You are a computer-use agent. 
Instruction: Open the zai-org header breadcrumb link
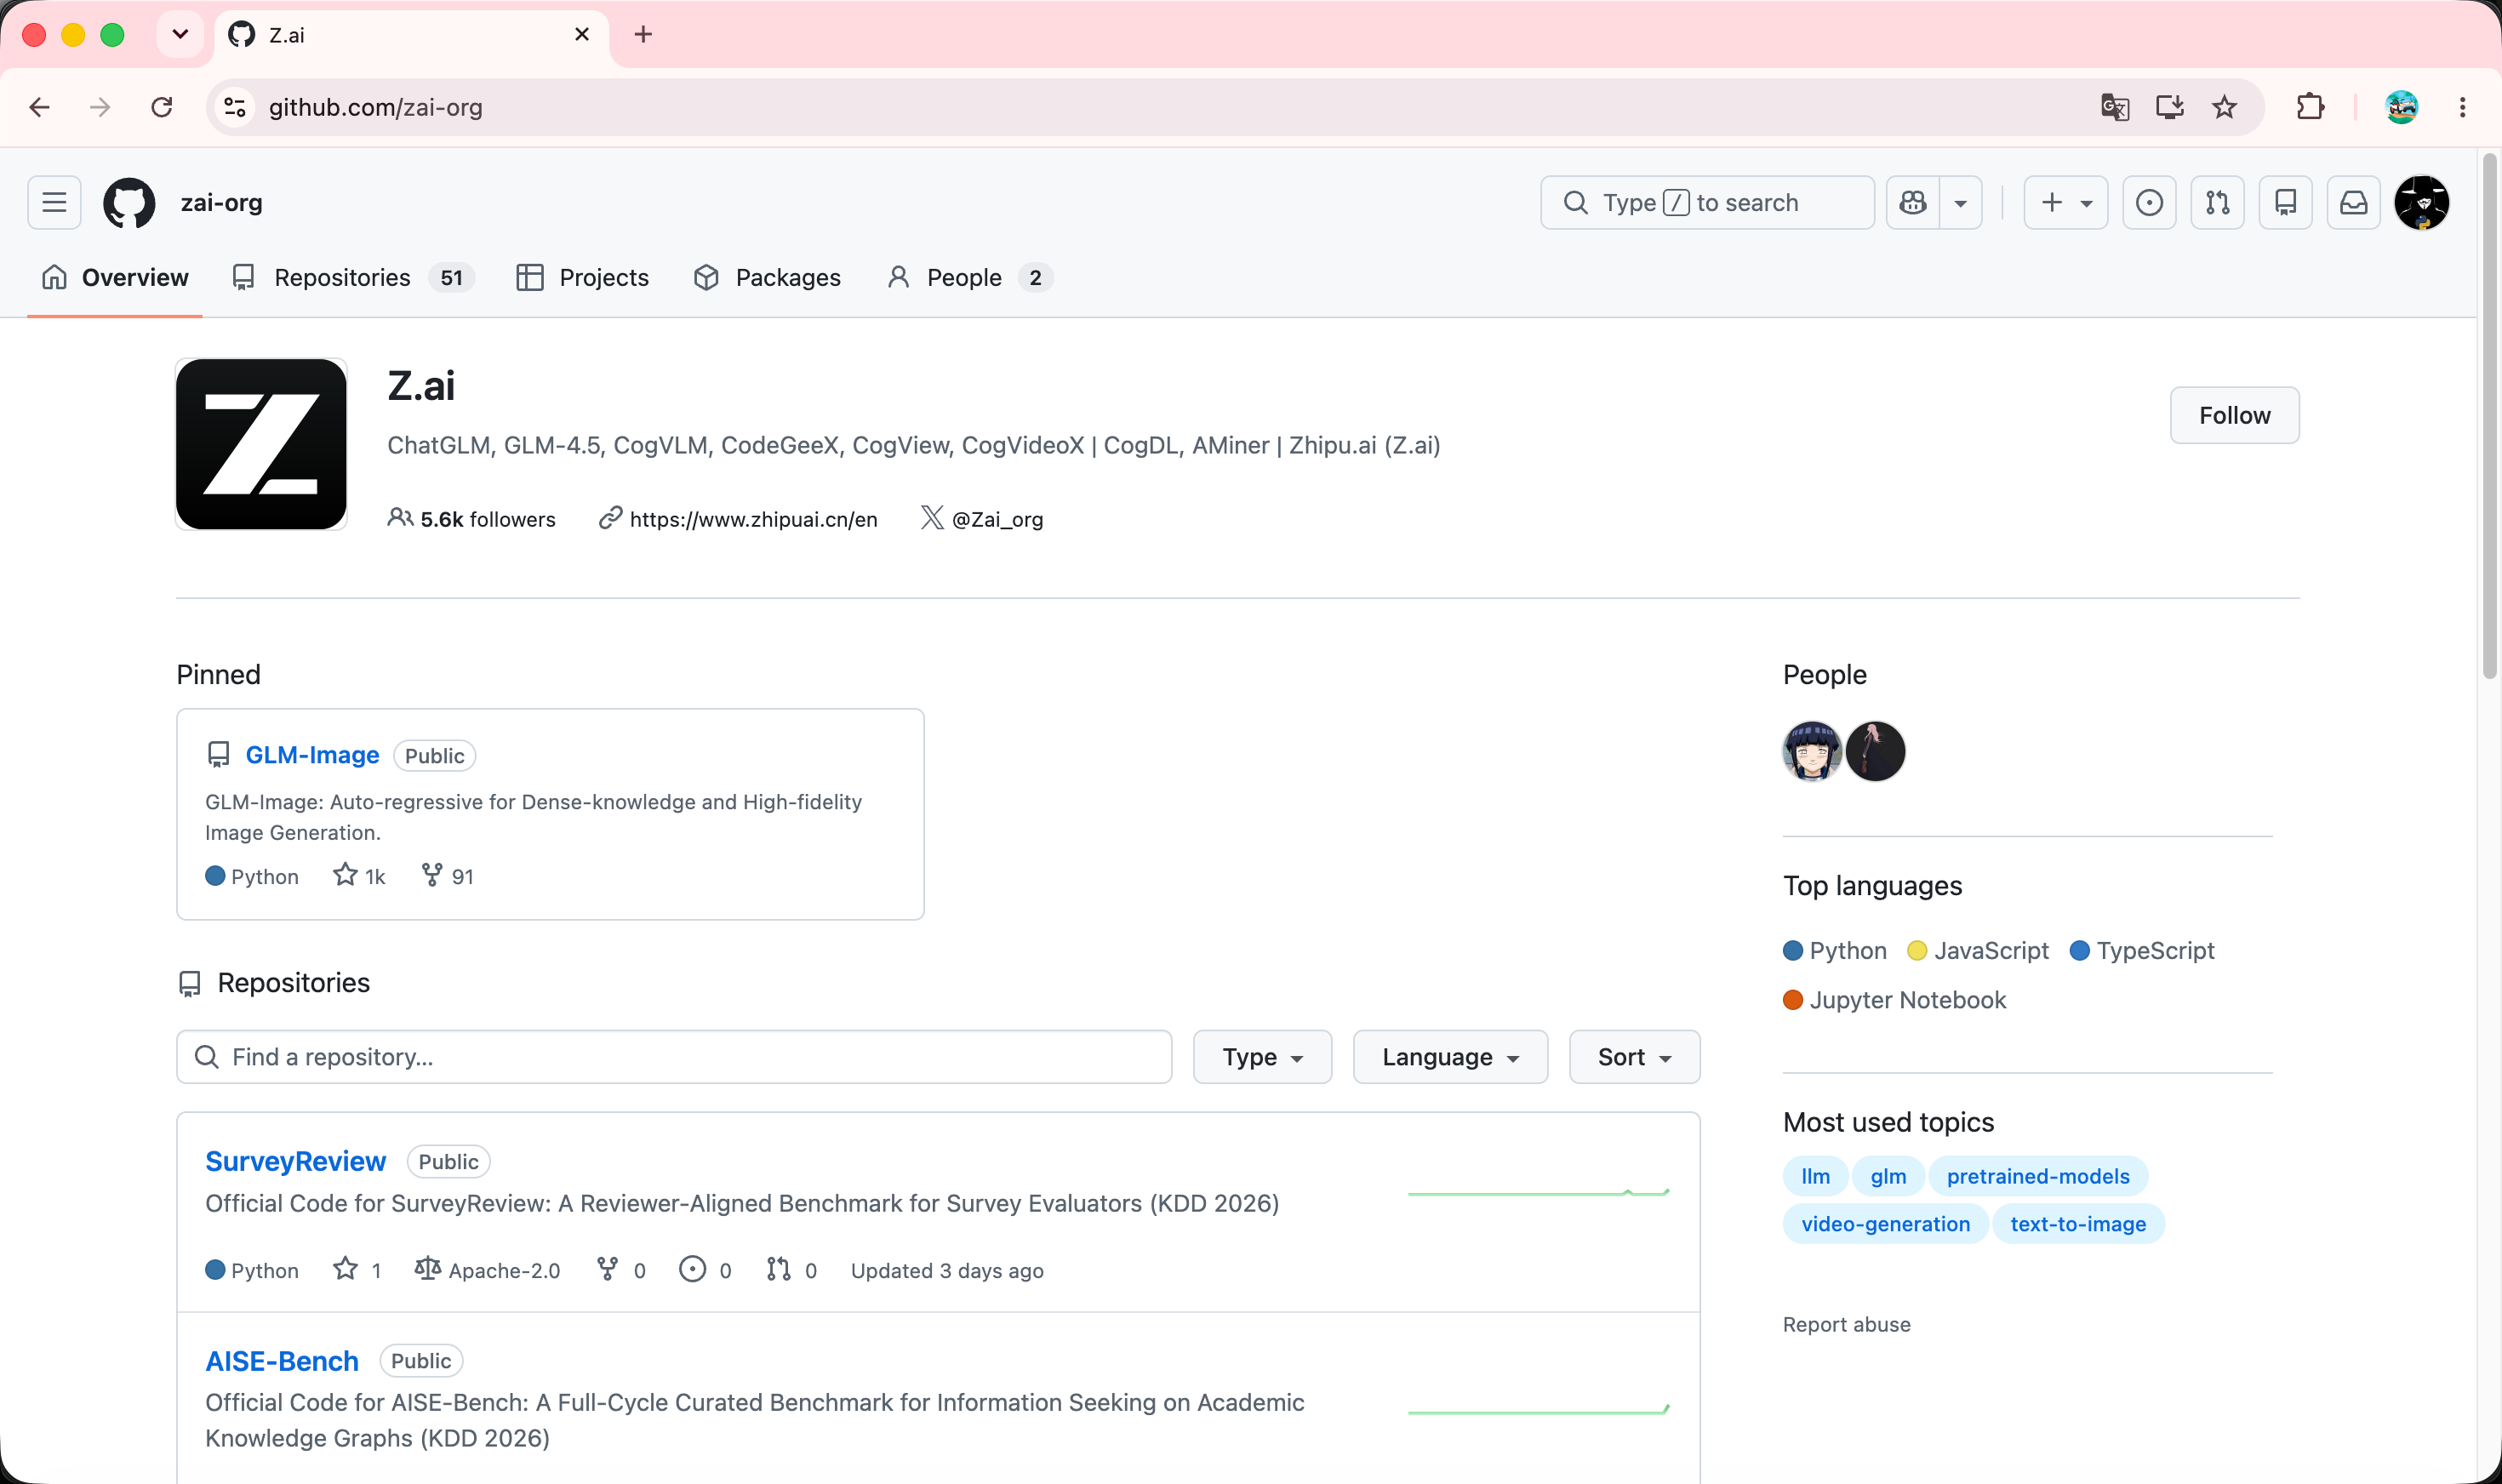tap(221, 203)
